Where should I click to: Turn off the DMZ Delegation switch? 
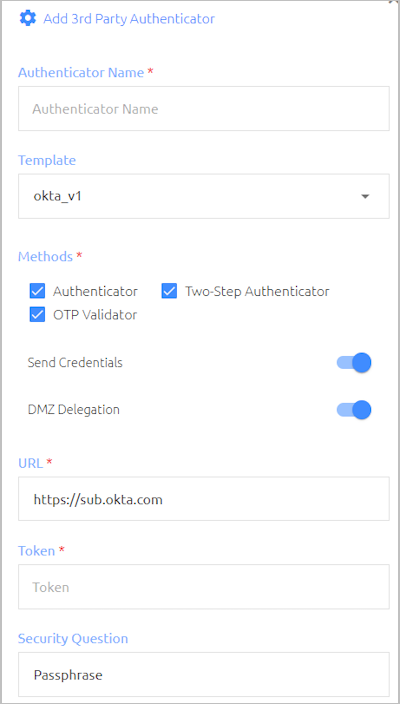pyautogui.click(x=354, y=410)
